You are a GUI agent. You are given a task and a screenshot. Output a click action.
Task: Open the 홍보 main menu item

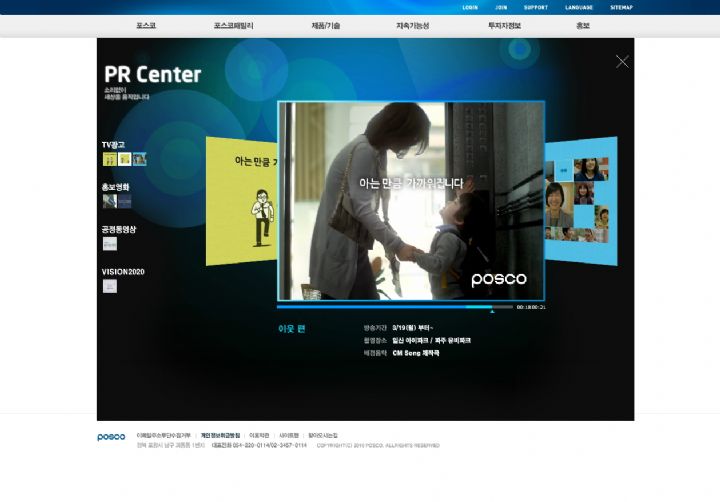click(583, 26)
